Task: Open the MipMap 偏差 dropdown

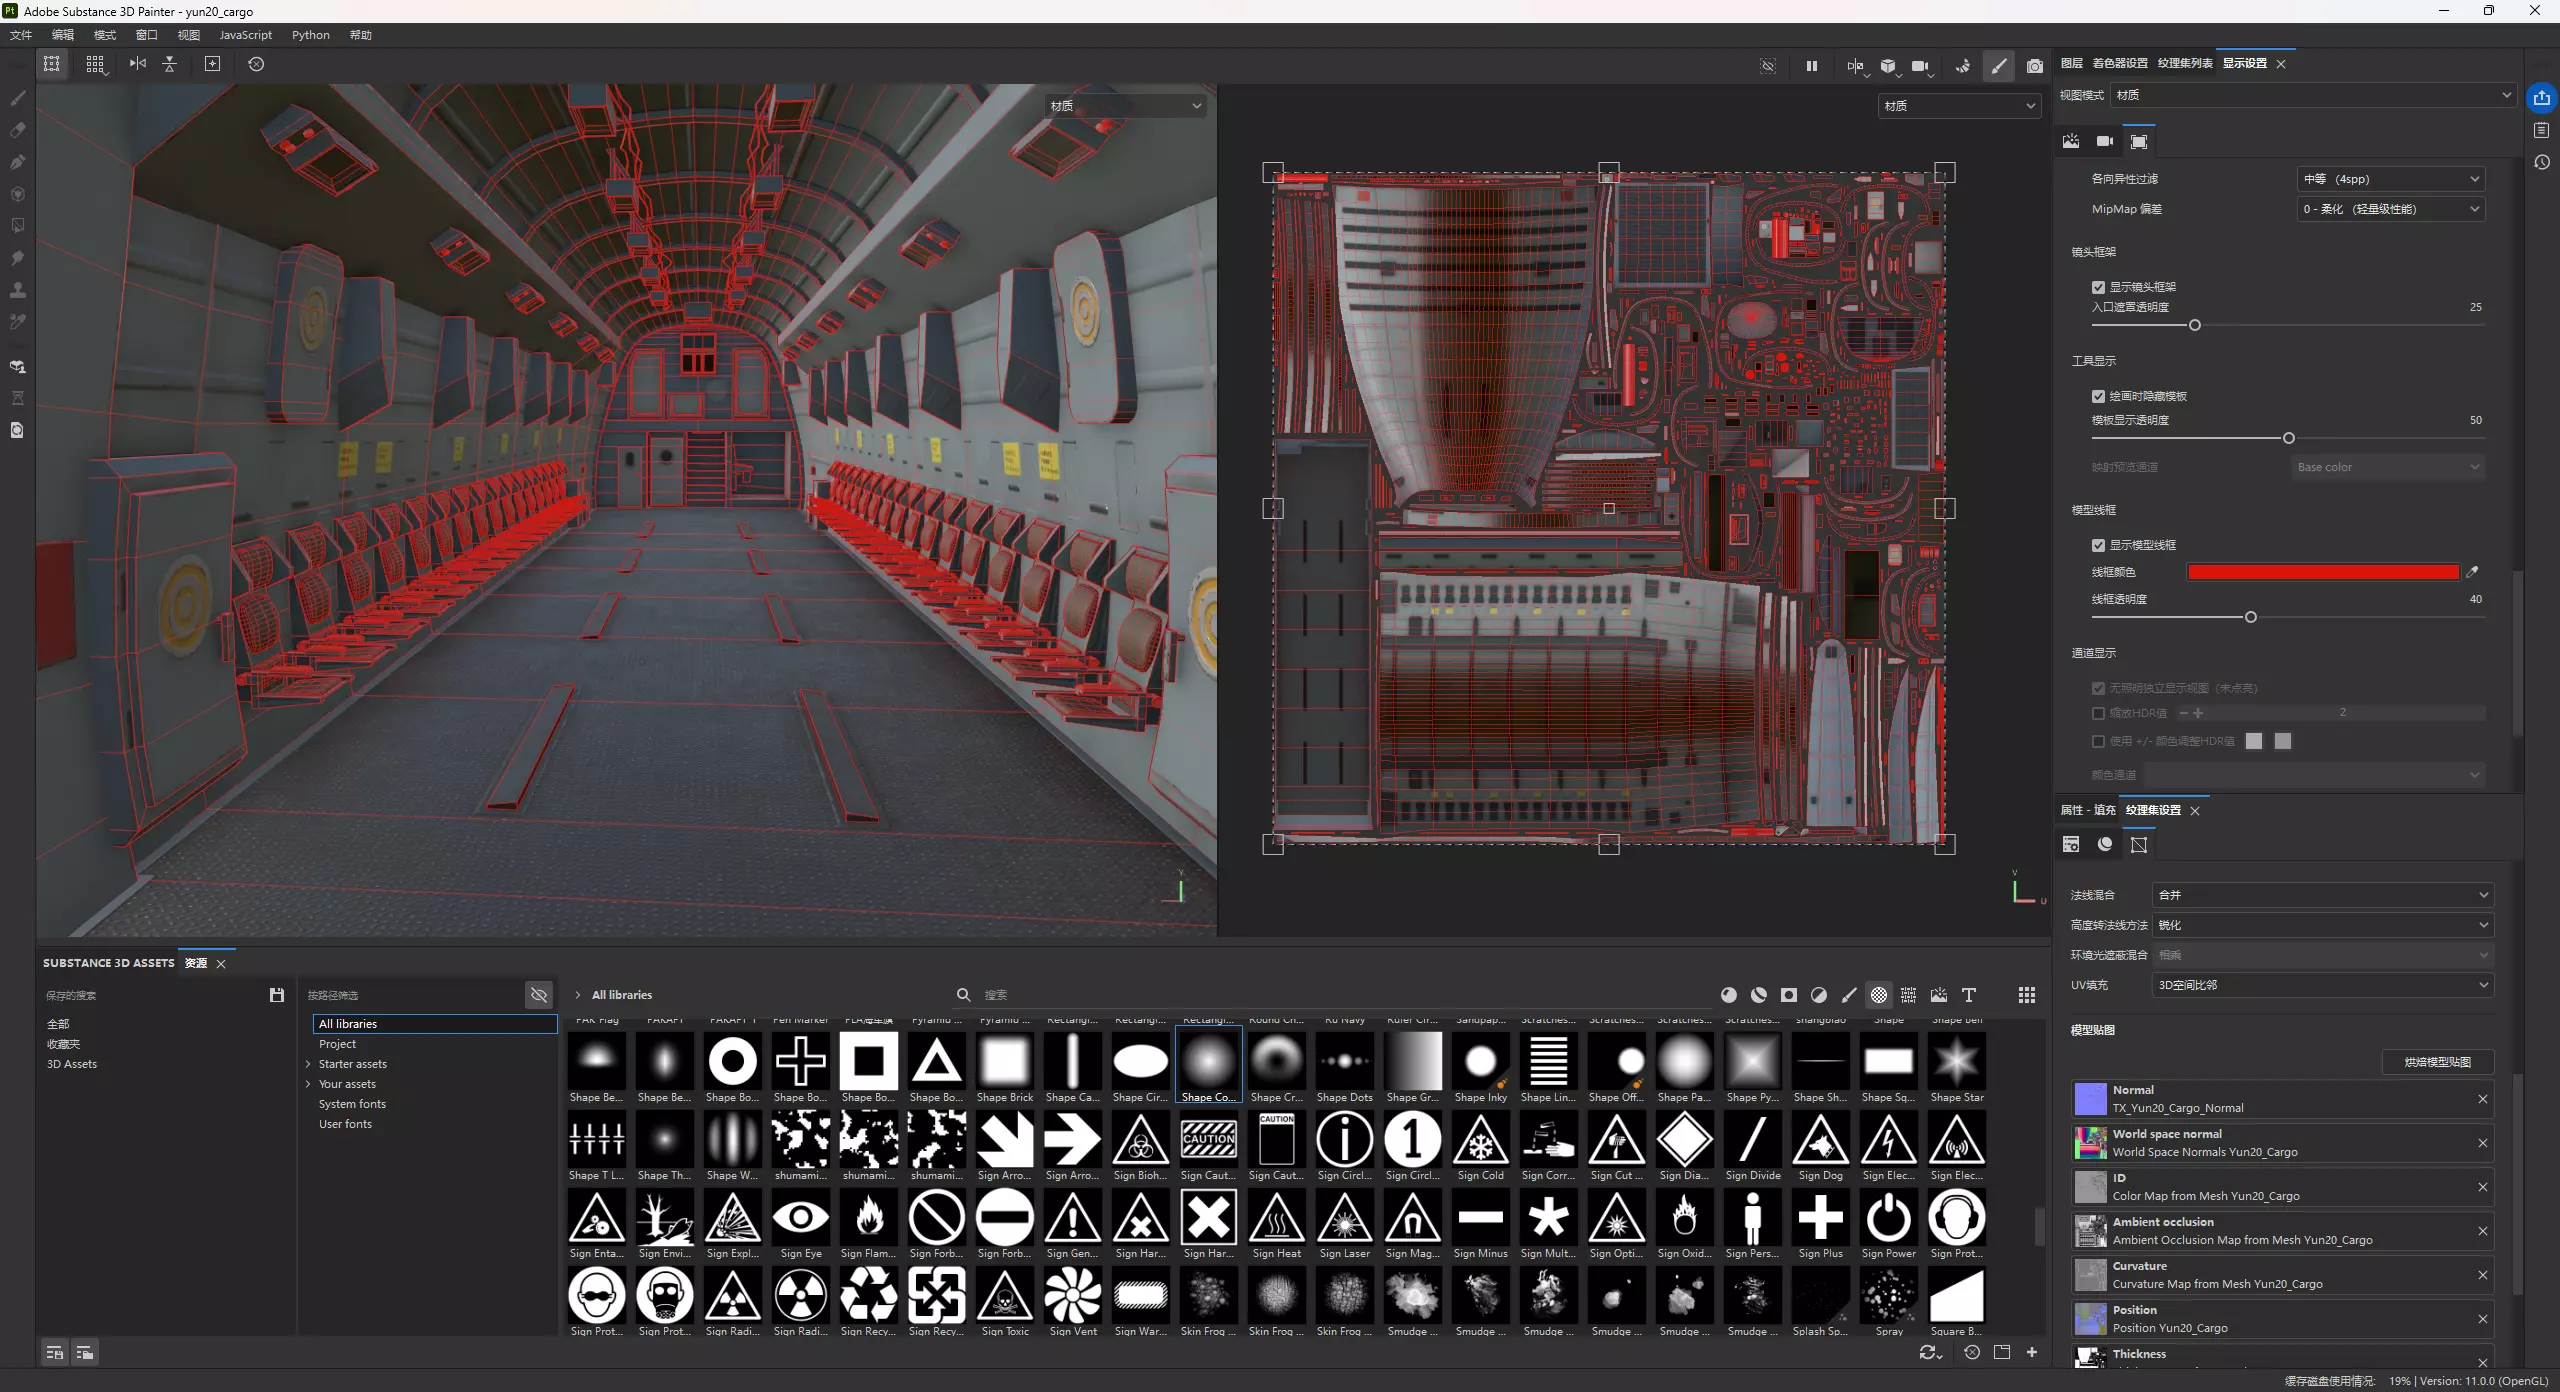Action: [x=2389, y=209]
